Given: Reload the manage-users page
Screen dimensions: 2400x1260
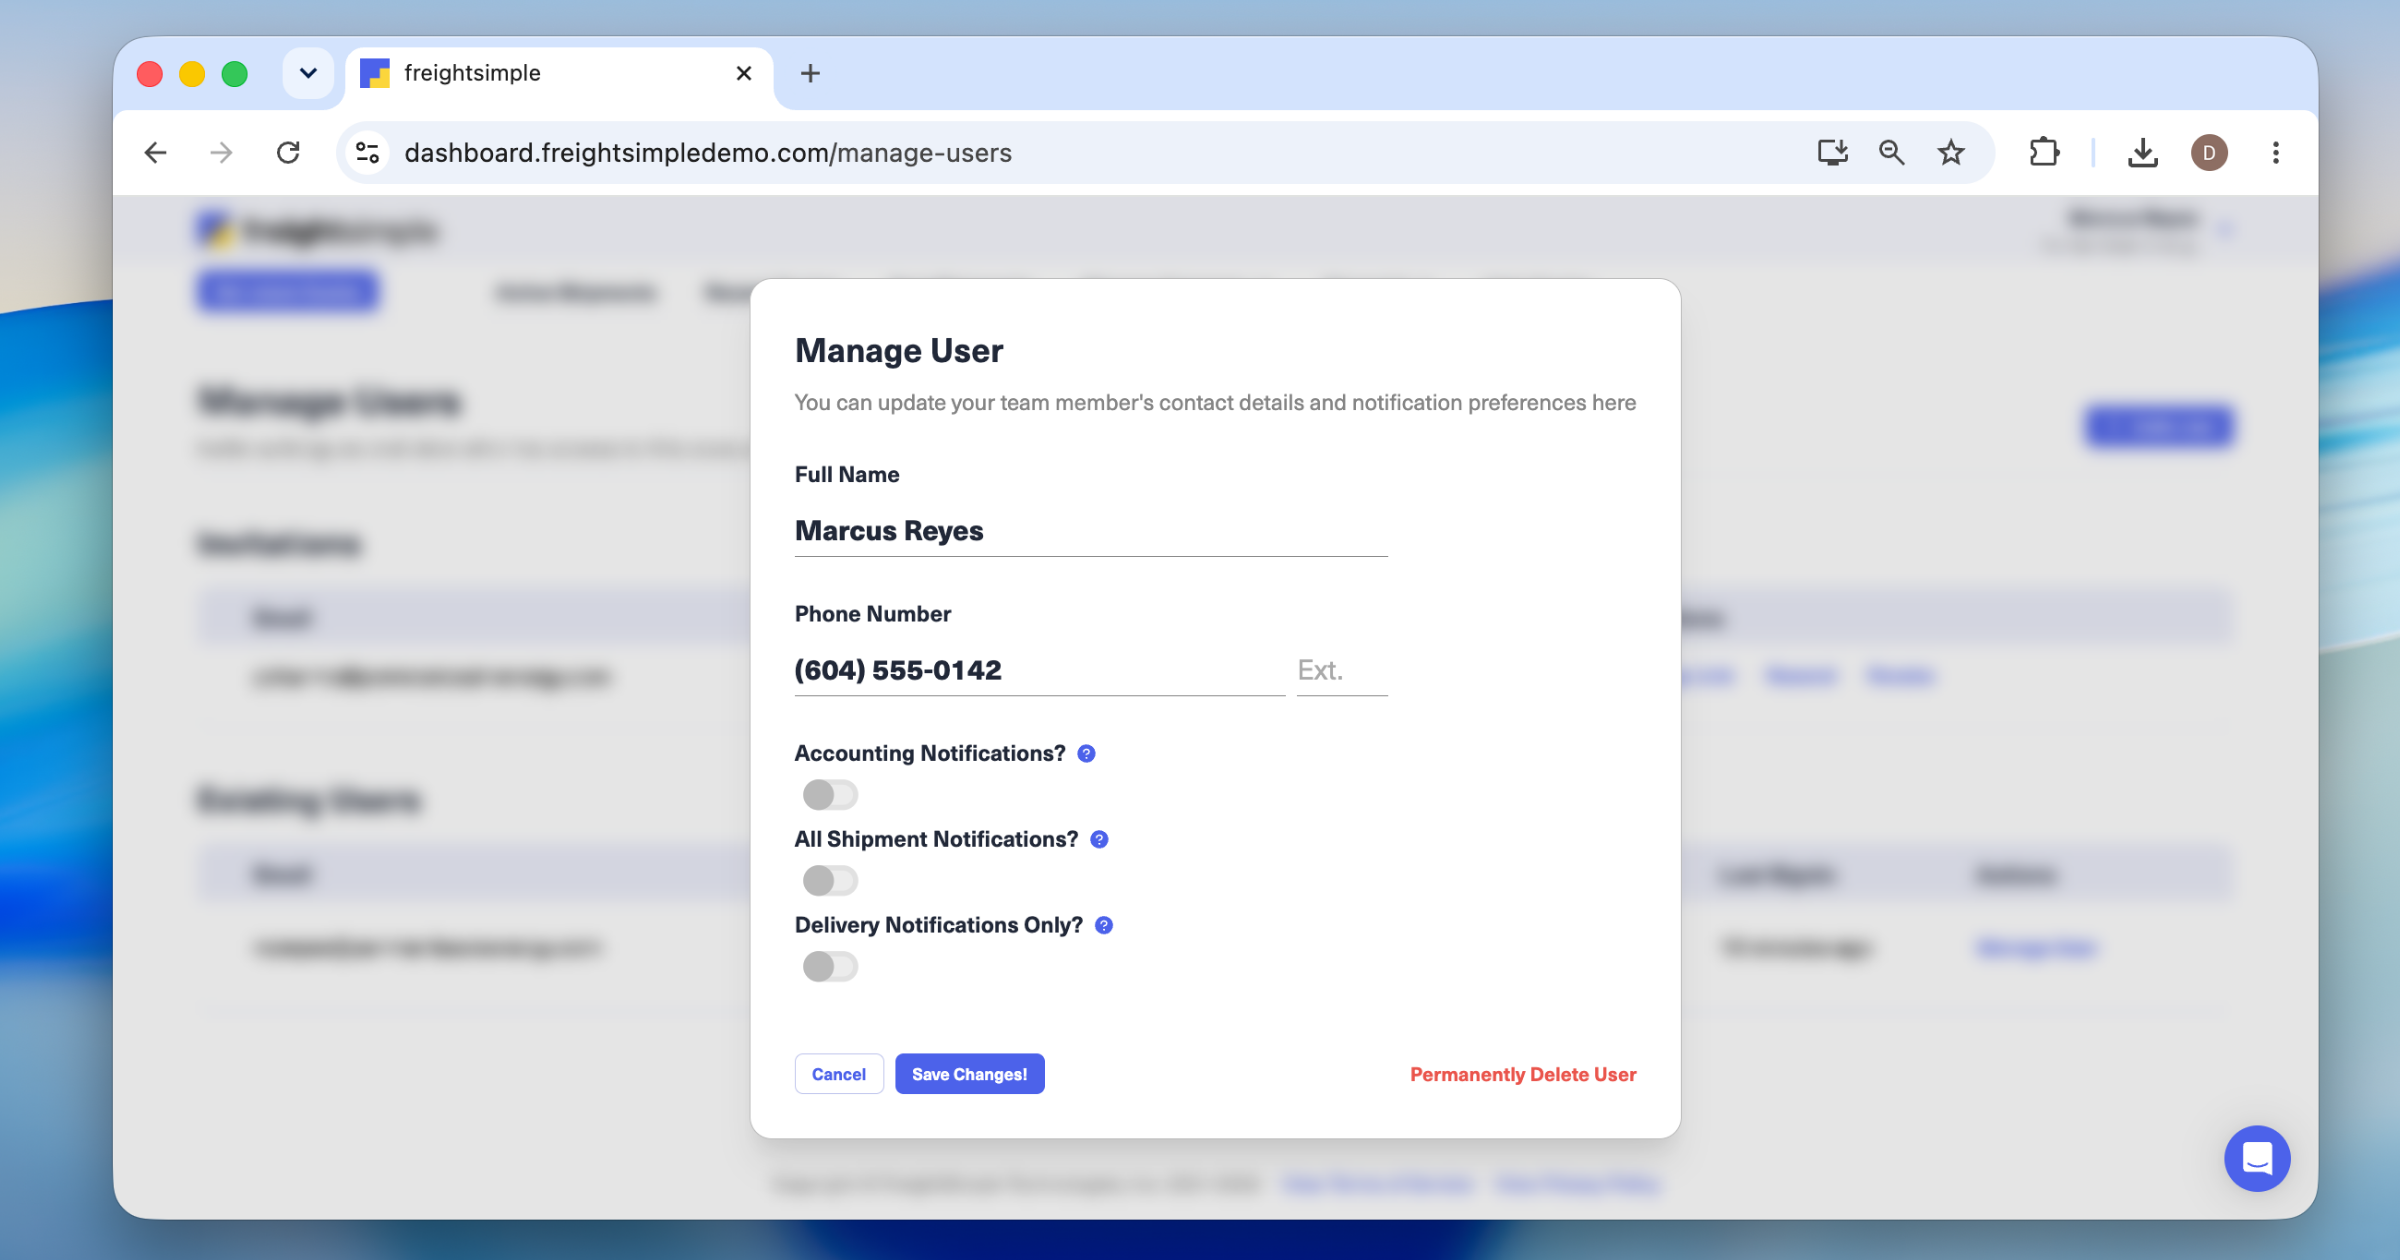Looking at the screenshot, I should pyautogui.click(x=288, y=153).
